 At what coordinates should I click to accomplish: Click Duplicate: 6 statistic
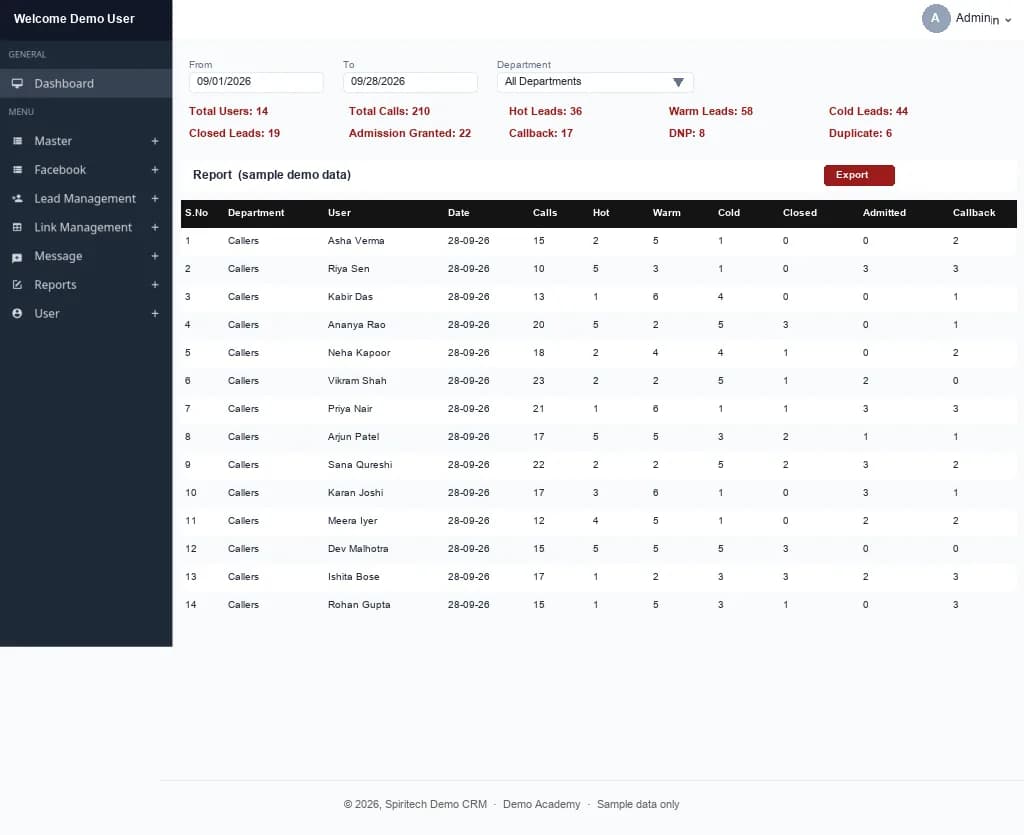pyautogui.click(x=860, y=133)
